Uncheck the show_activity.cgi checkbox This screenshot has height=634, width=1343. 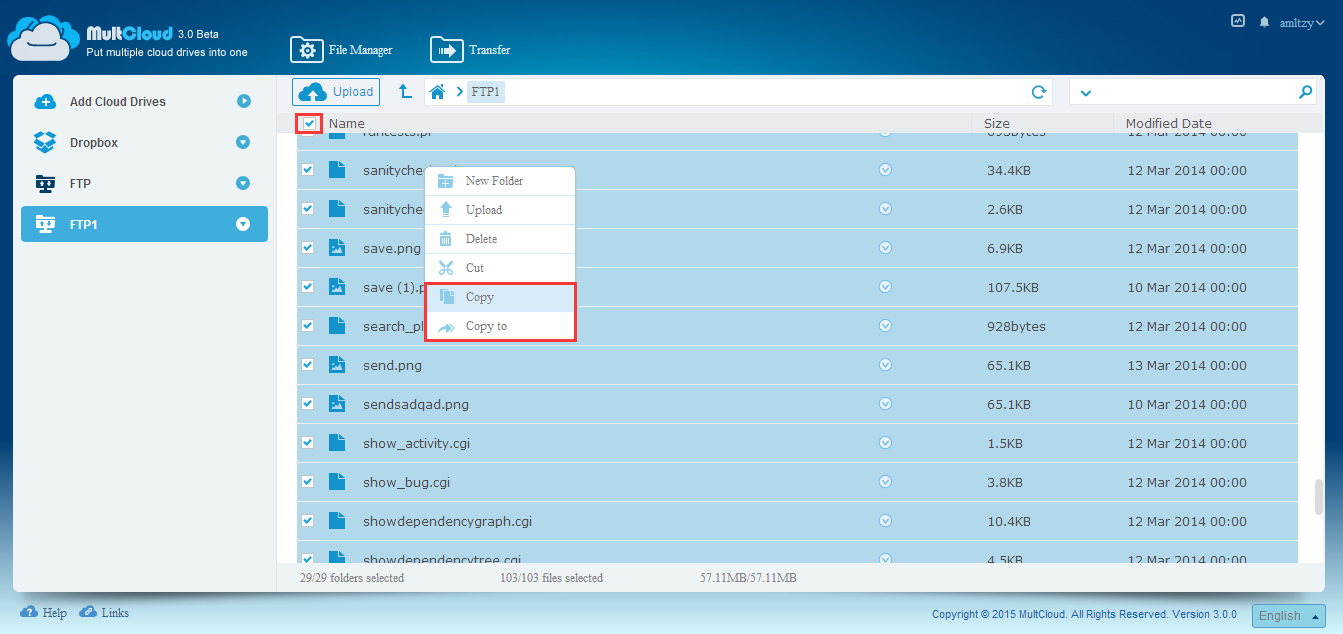[307, 443]
